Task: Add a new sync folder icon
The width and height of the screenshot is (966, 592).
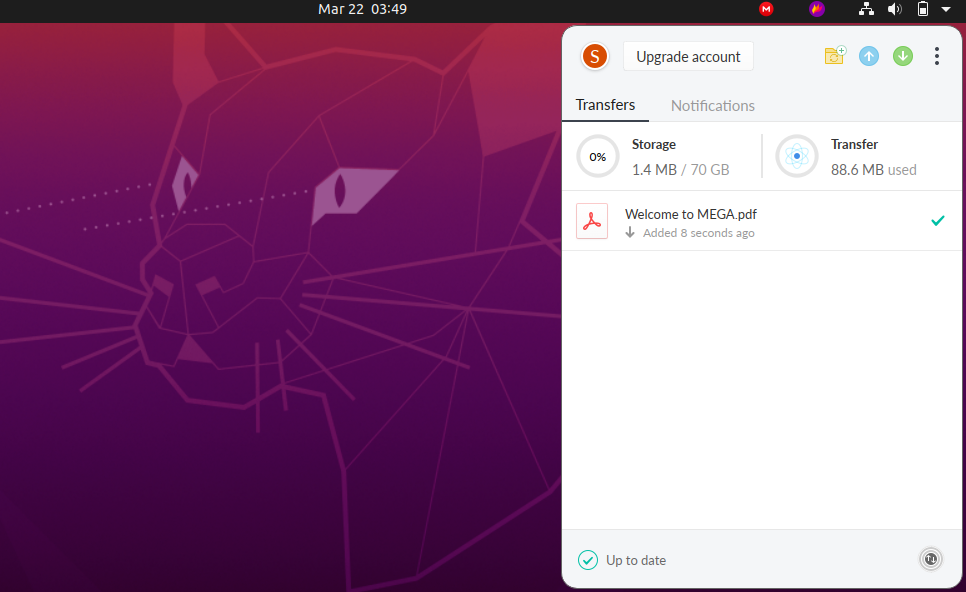Action: pyautogui.click(x=835, y=55)
